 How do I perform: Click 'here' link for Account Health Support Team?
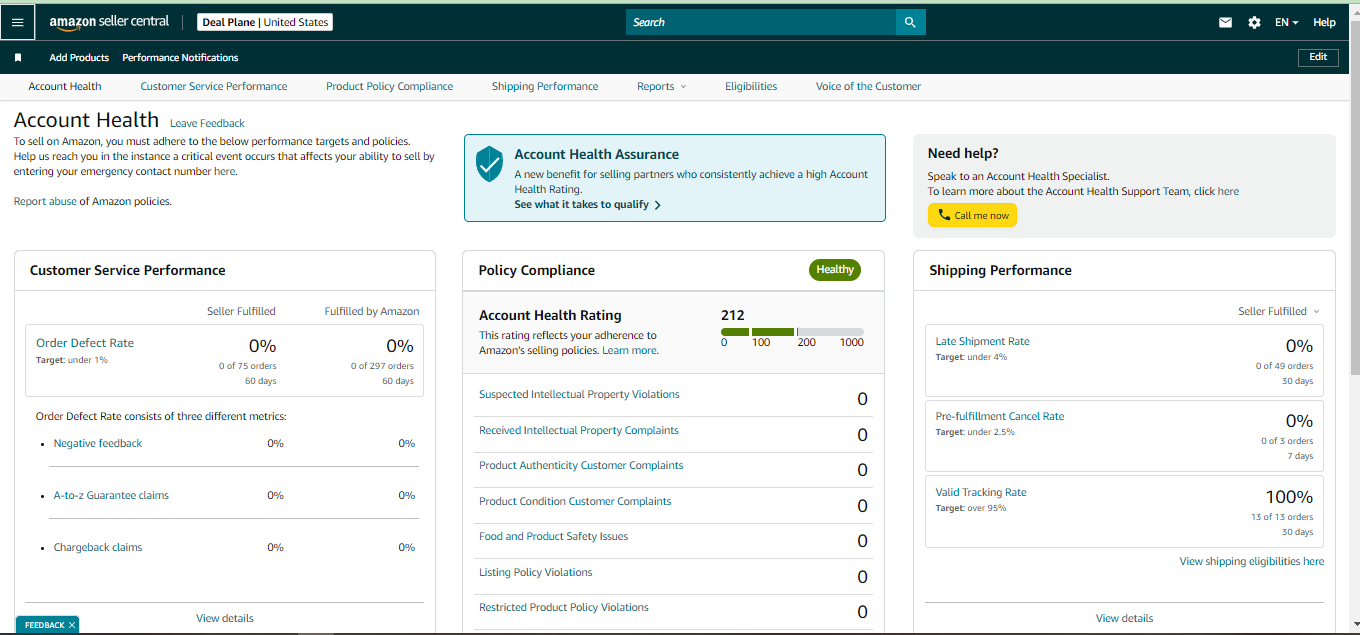pyautogui.click(x=1228, y=192)
